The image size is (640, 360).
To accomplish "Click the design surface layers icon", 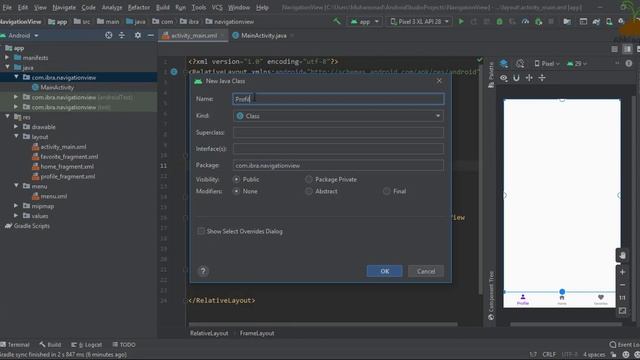I will (504, 63).
